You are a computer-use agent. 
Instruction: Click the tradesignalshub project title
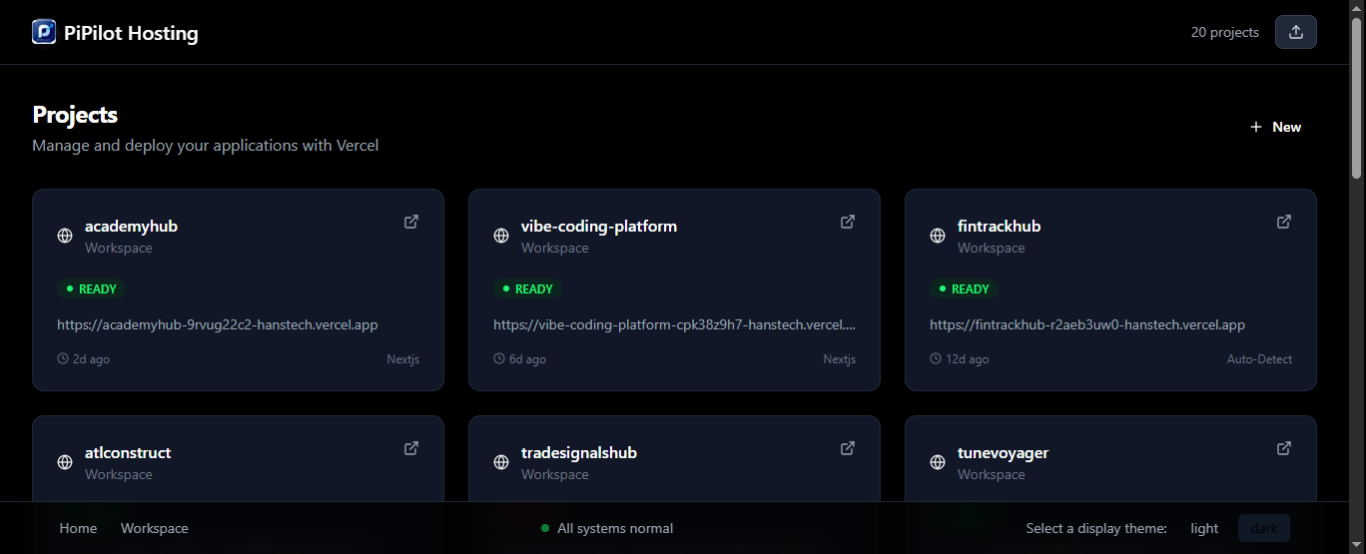579,452
